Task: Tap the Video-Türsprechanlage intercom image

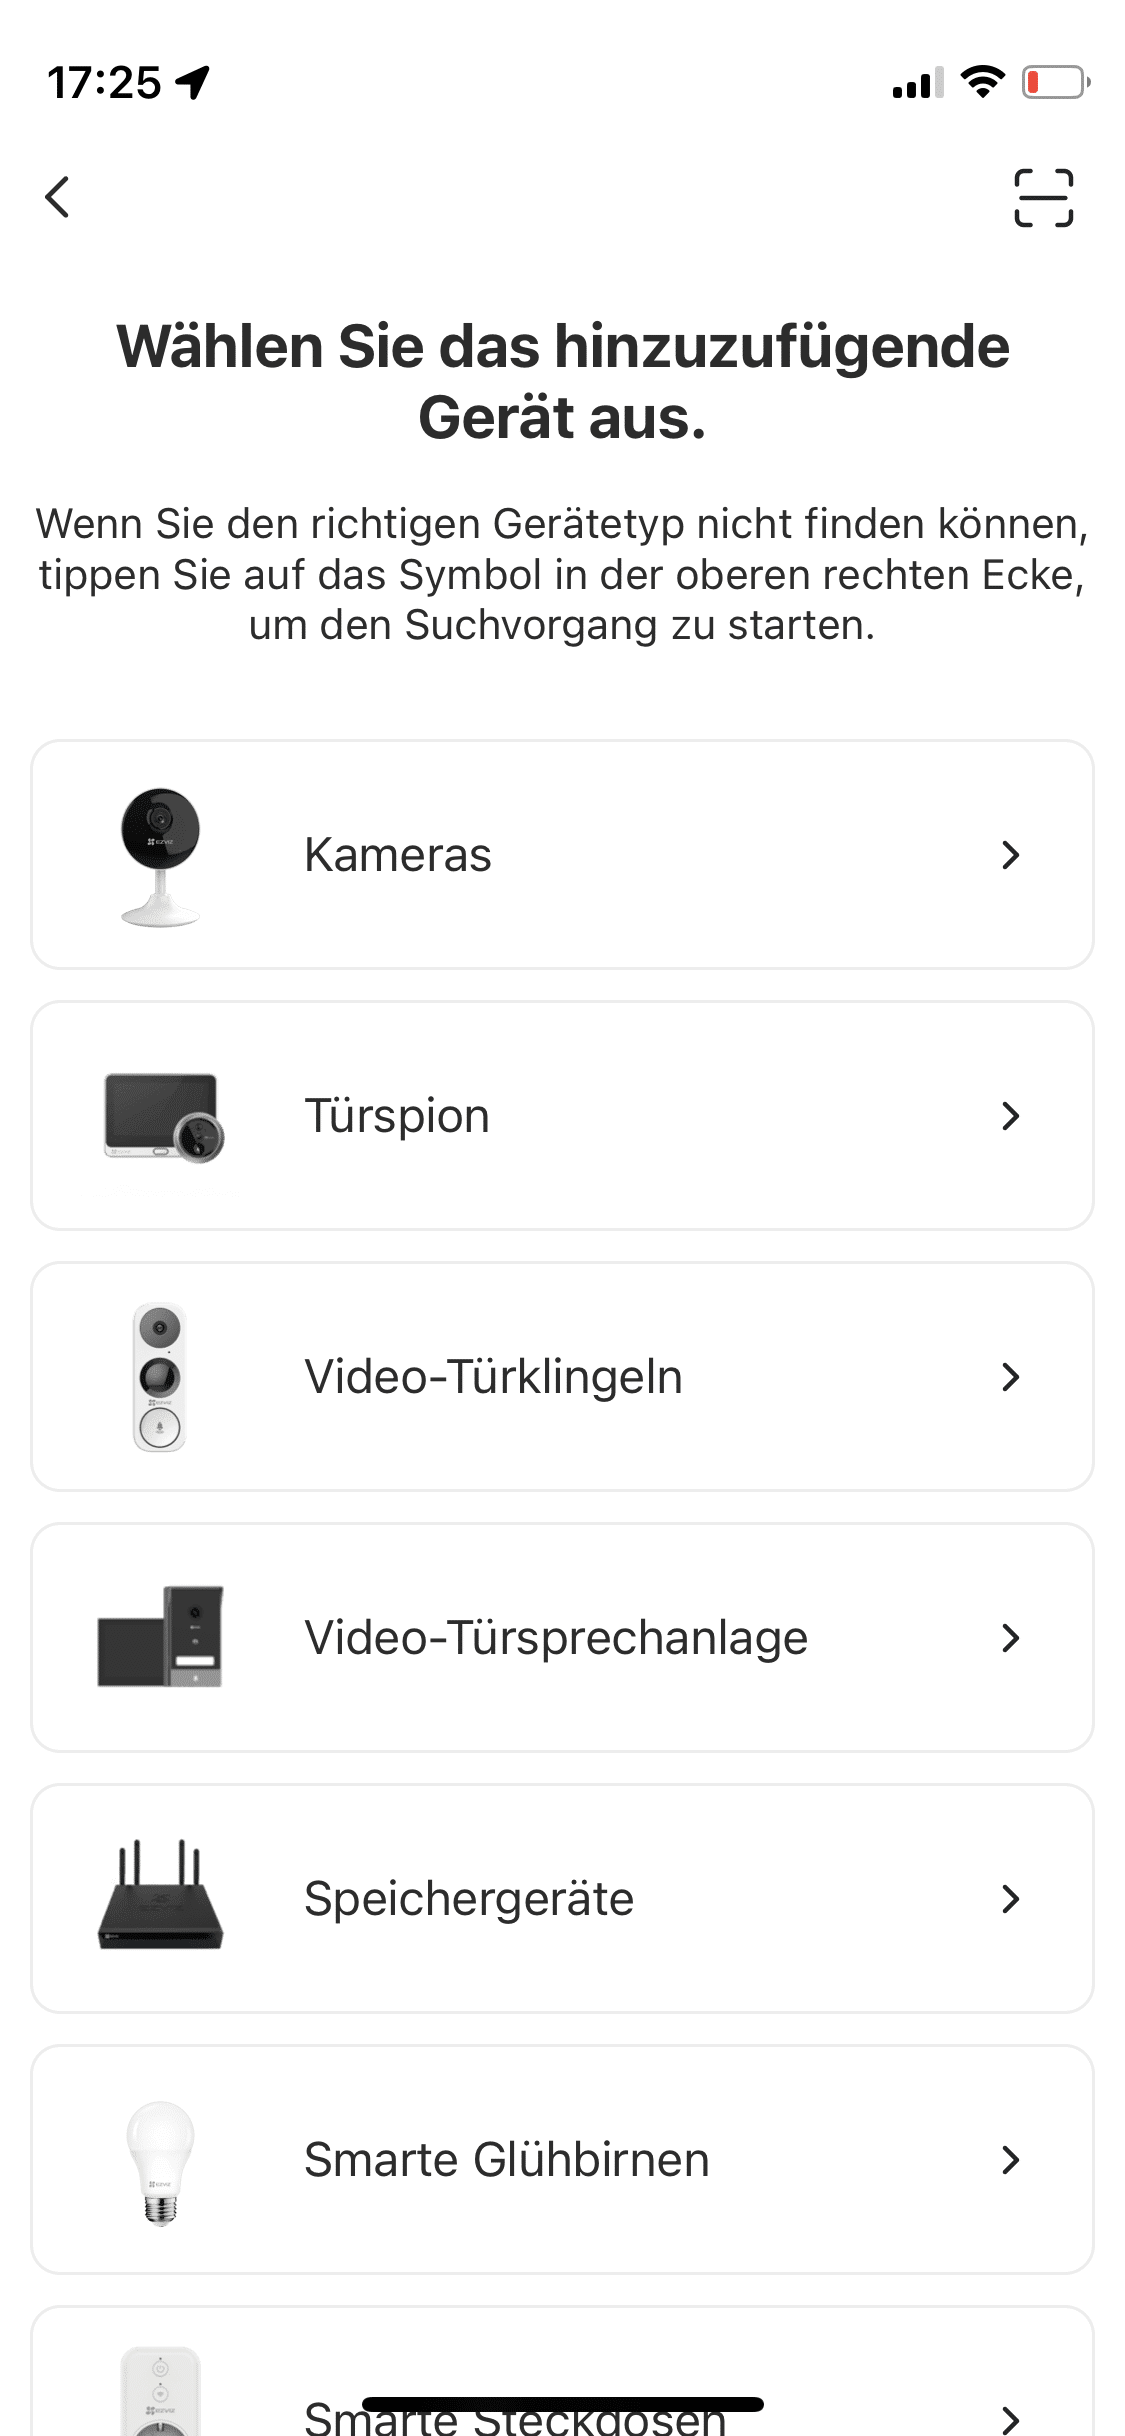Action: point(160,1637)
